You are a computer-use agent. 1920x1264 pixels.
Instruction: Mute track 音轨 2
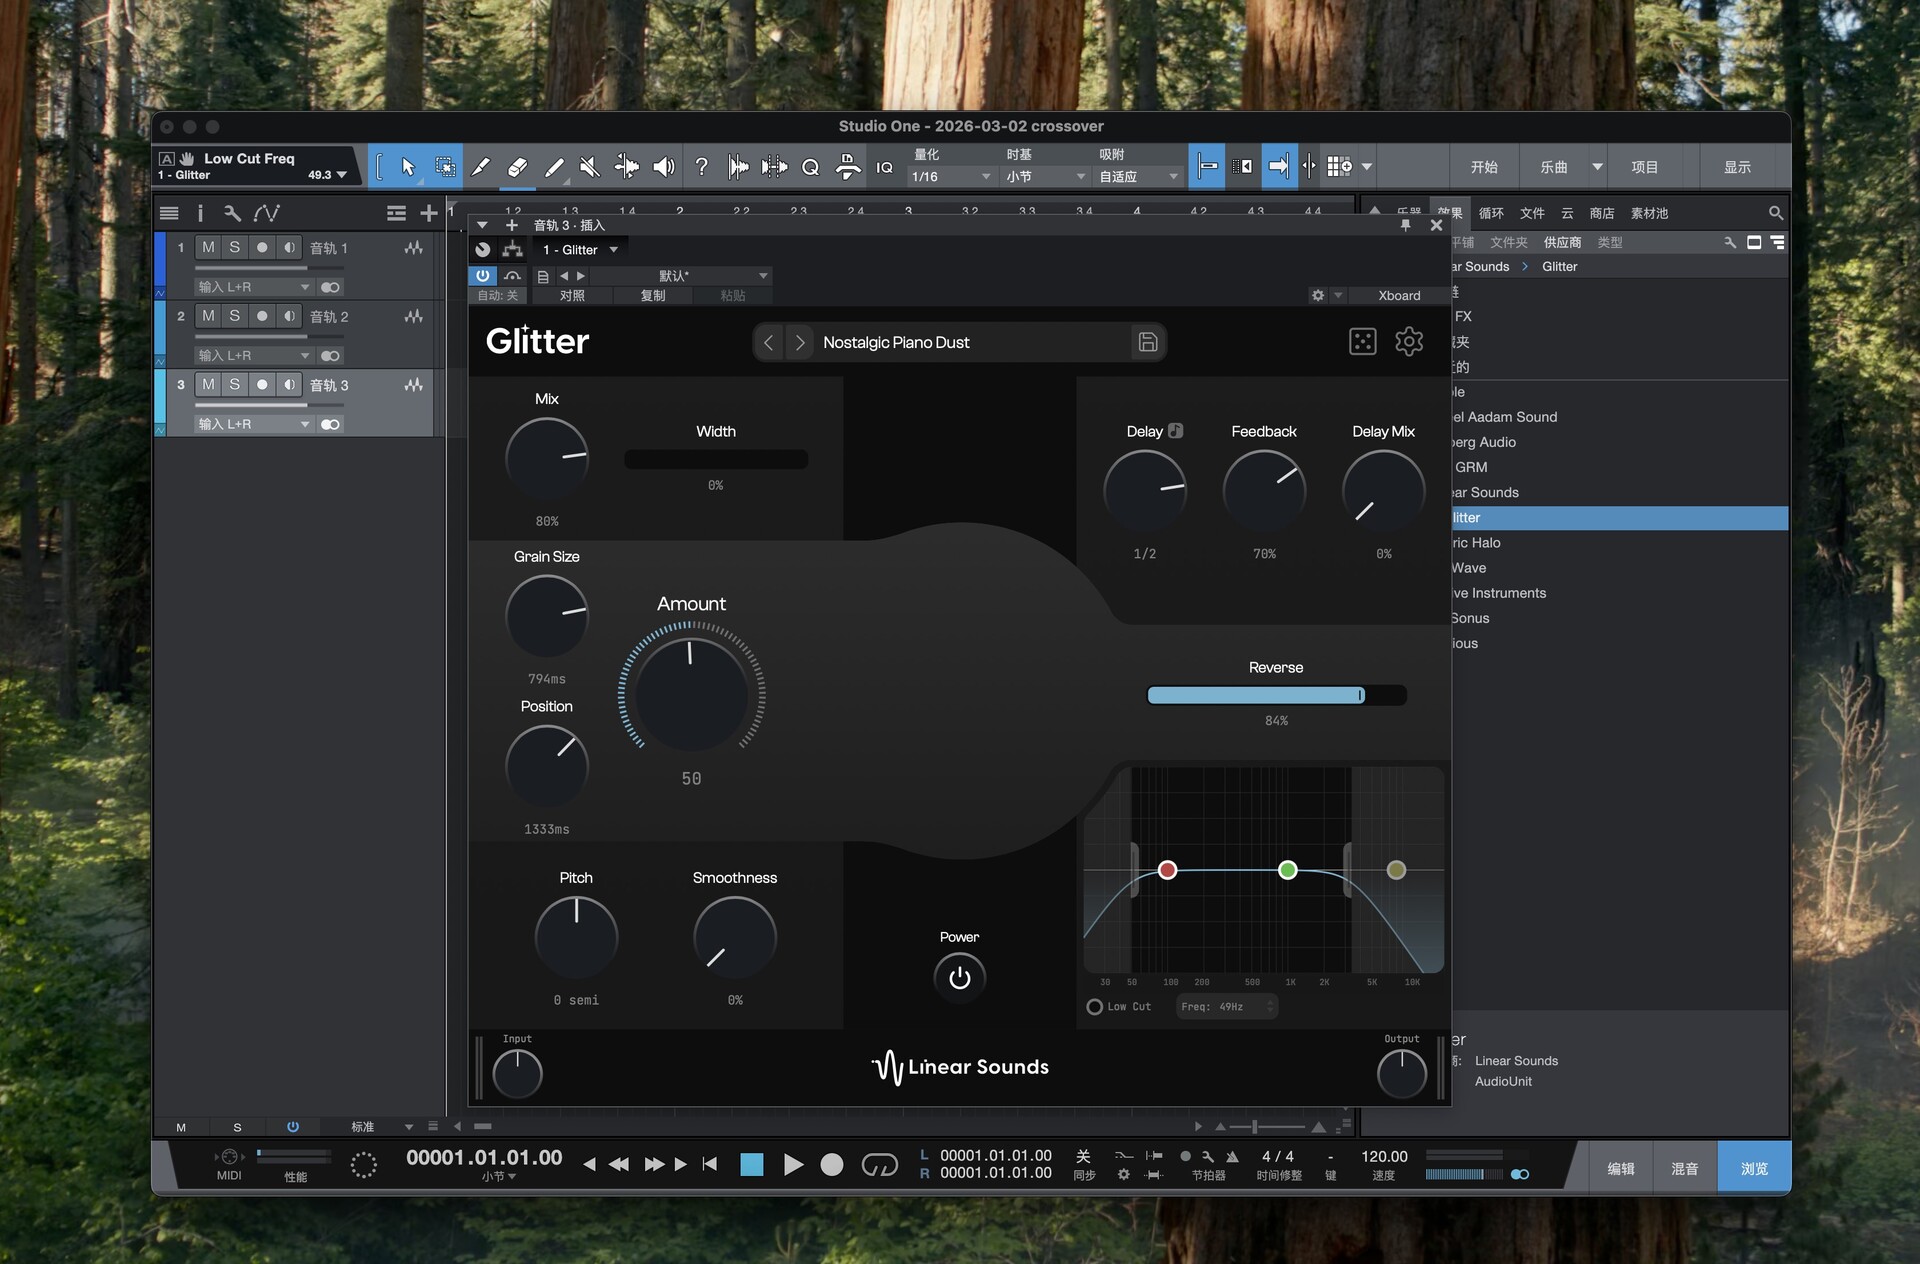point(208,316)
